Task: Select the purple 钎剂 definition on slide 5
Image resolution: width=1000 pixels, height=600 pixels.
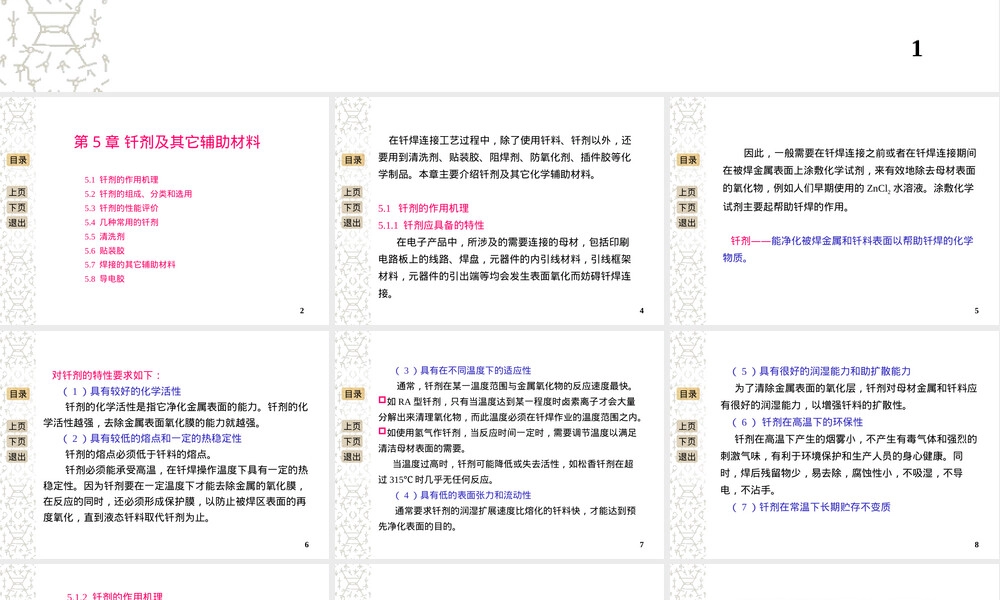Action: (x=848, y=249)
